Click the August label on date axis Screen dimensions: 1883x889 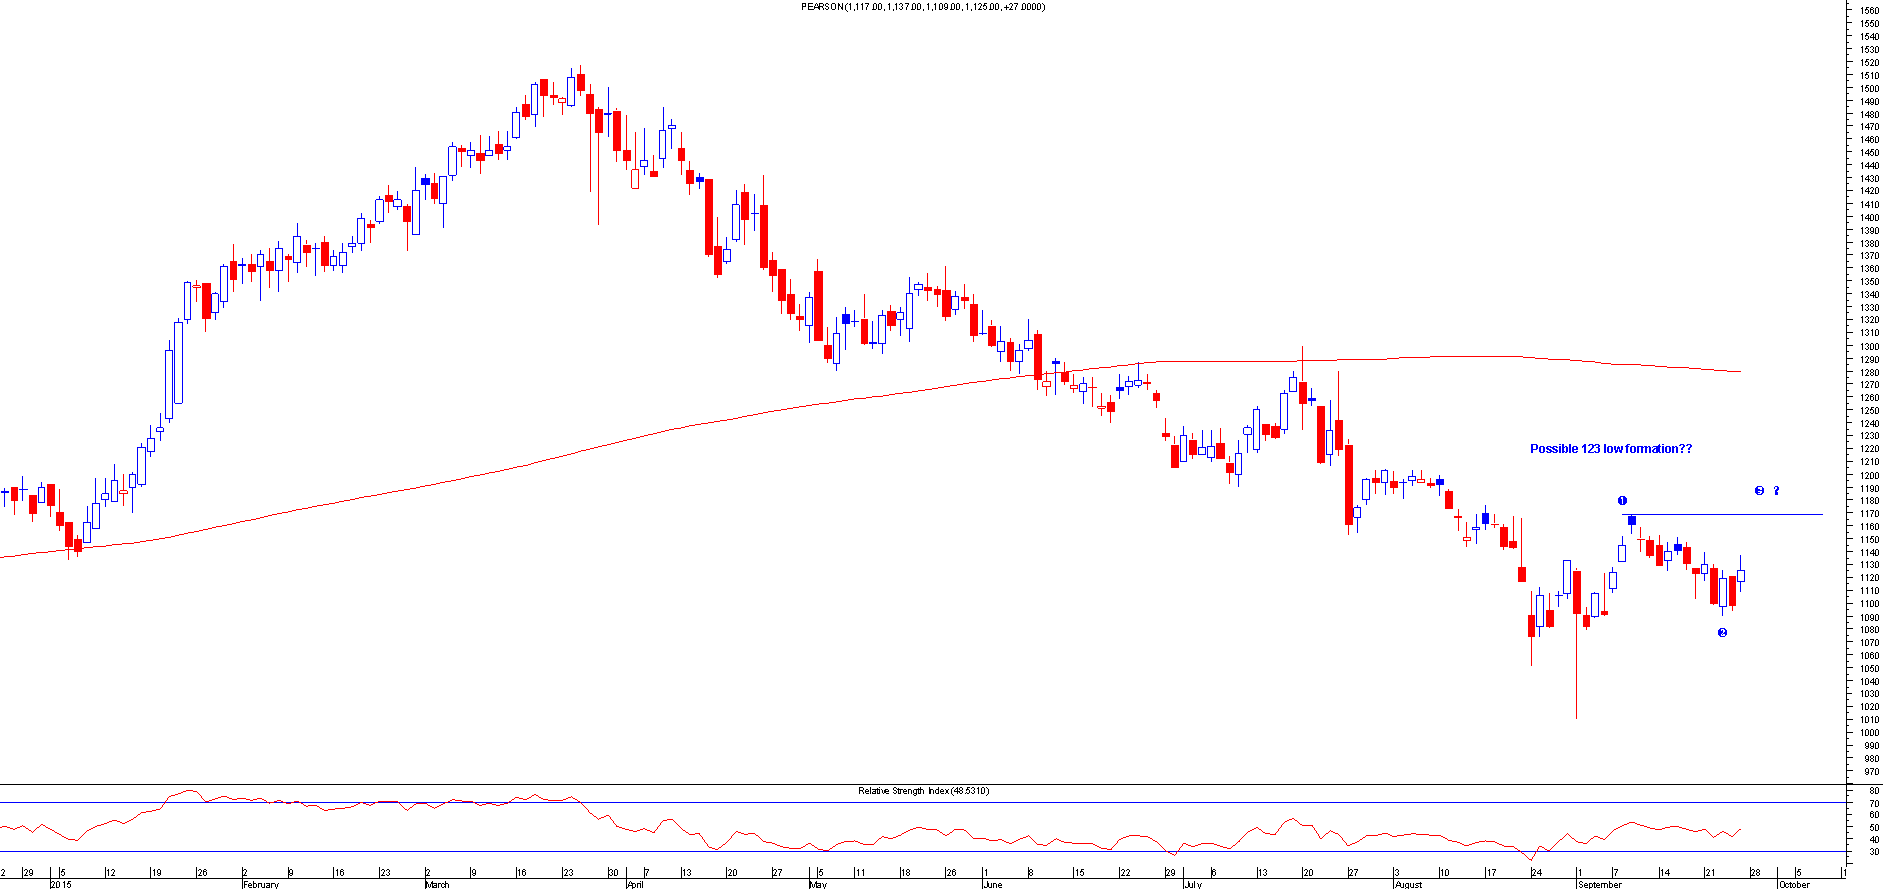(x=1407, y=884)
